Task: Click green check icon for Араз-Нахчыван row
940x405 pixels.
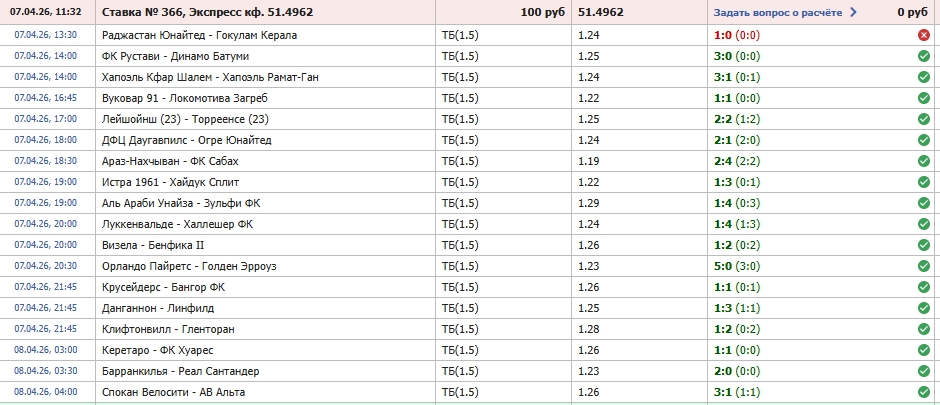Action: (924, 161)
